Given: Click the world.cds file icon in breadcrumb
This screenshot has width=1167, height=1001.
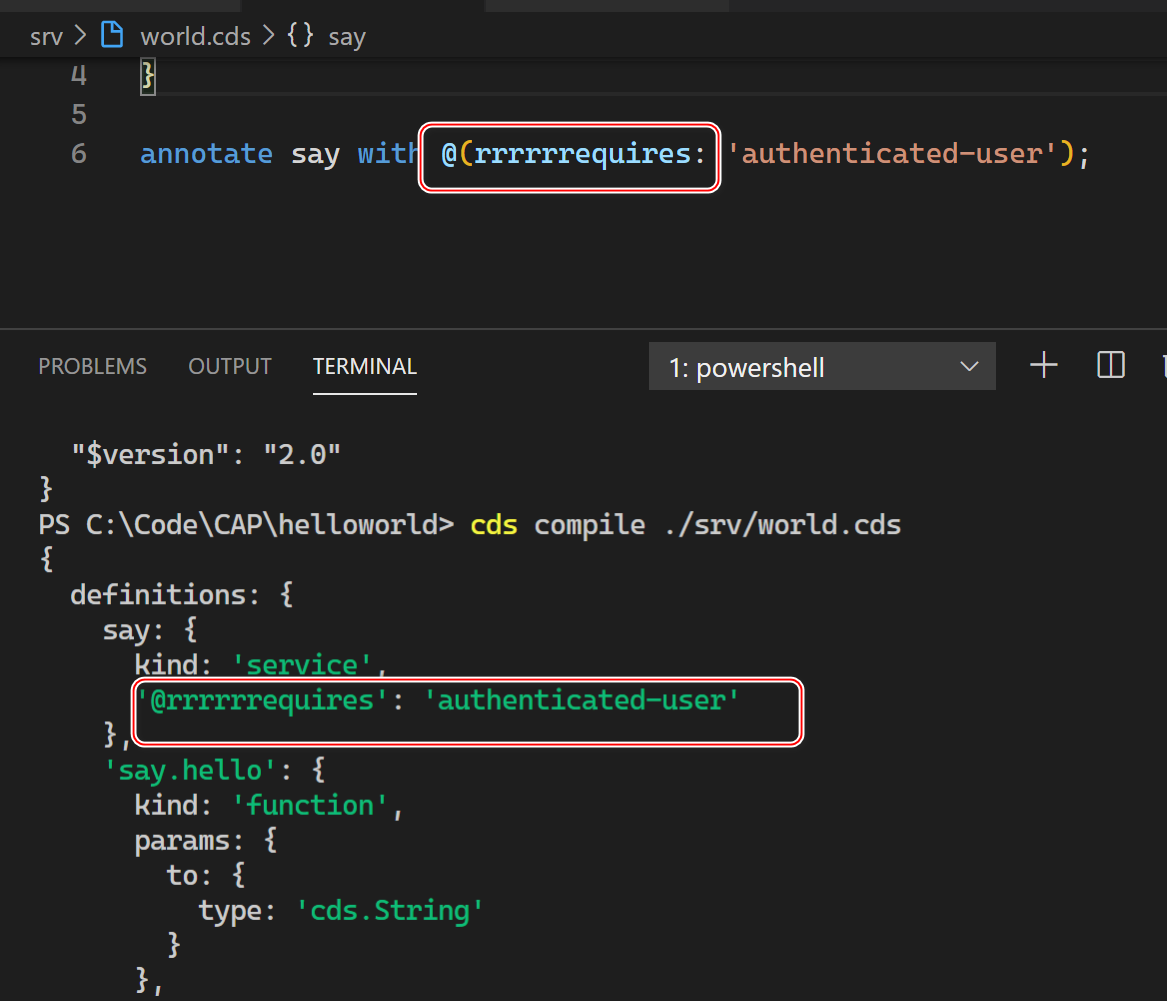Looking at the screenshot, I should pos(112,35).
